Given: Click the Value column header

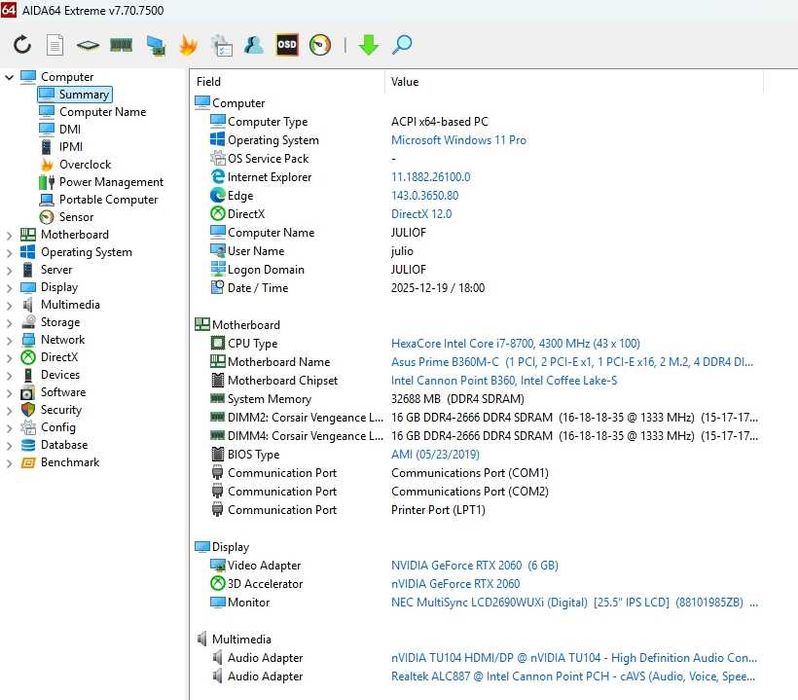Looking at the screenshot, I should [405, 82].
